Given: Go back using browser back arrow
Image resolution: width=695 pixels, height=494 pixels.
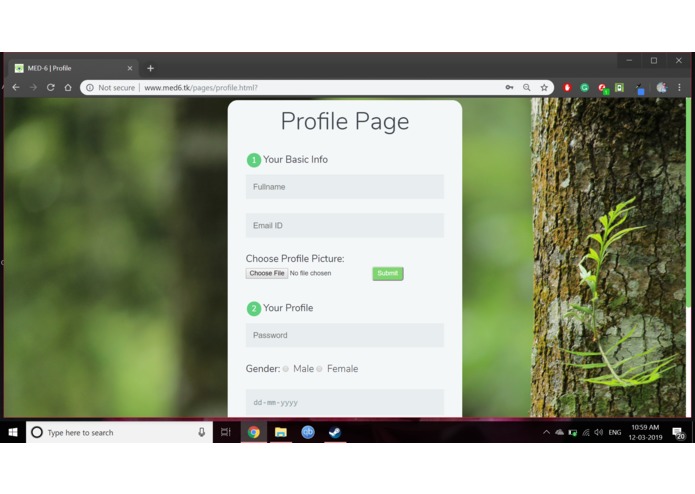Looking at the screenshot, I should coord(16,87).
